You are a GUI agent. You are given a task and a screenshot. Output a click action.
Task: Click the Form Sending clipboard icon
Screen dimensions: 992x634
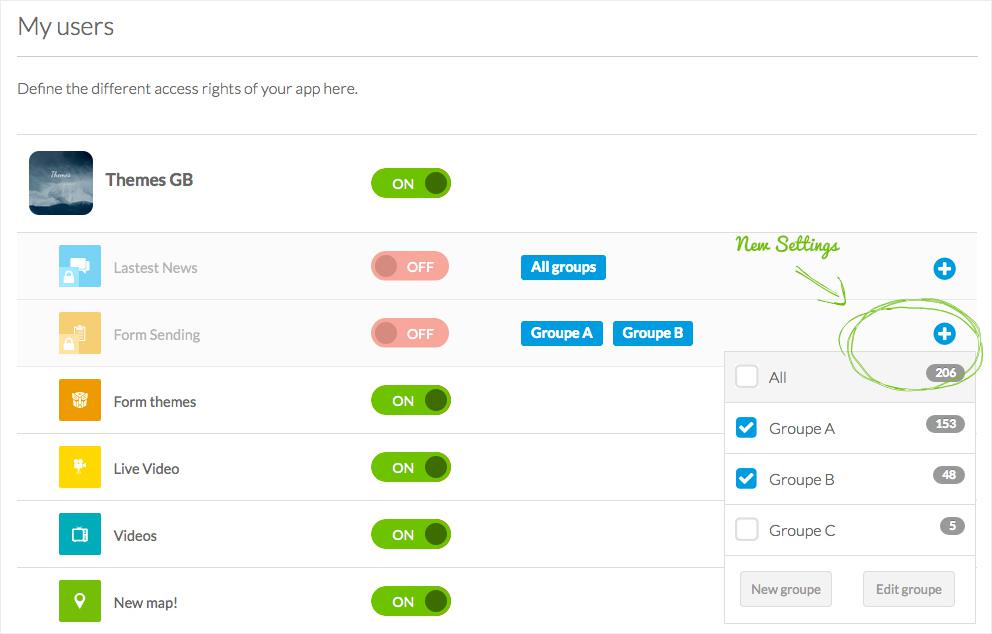[80, 334]
